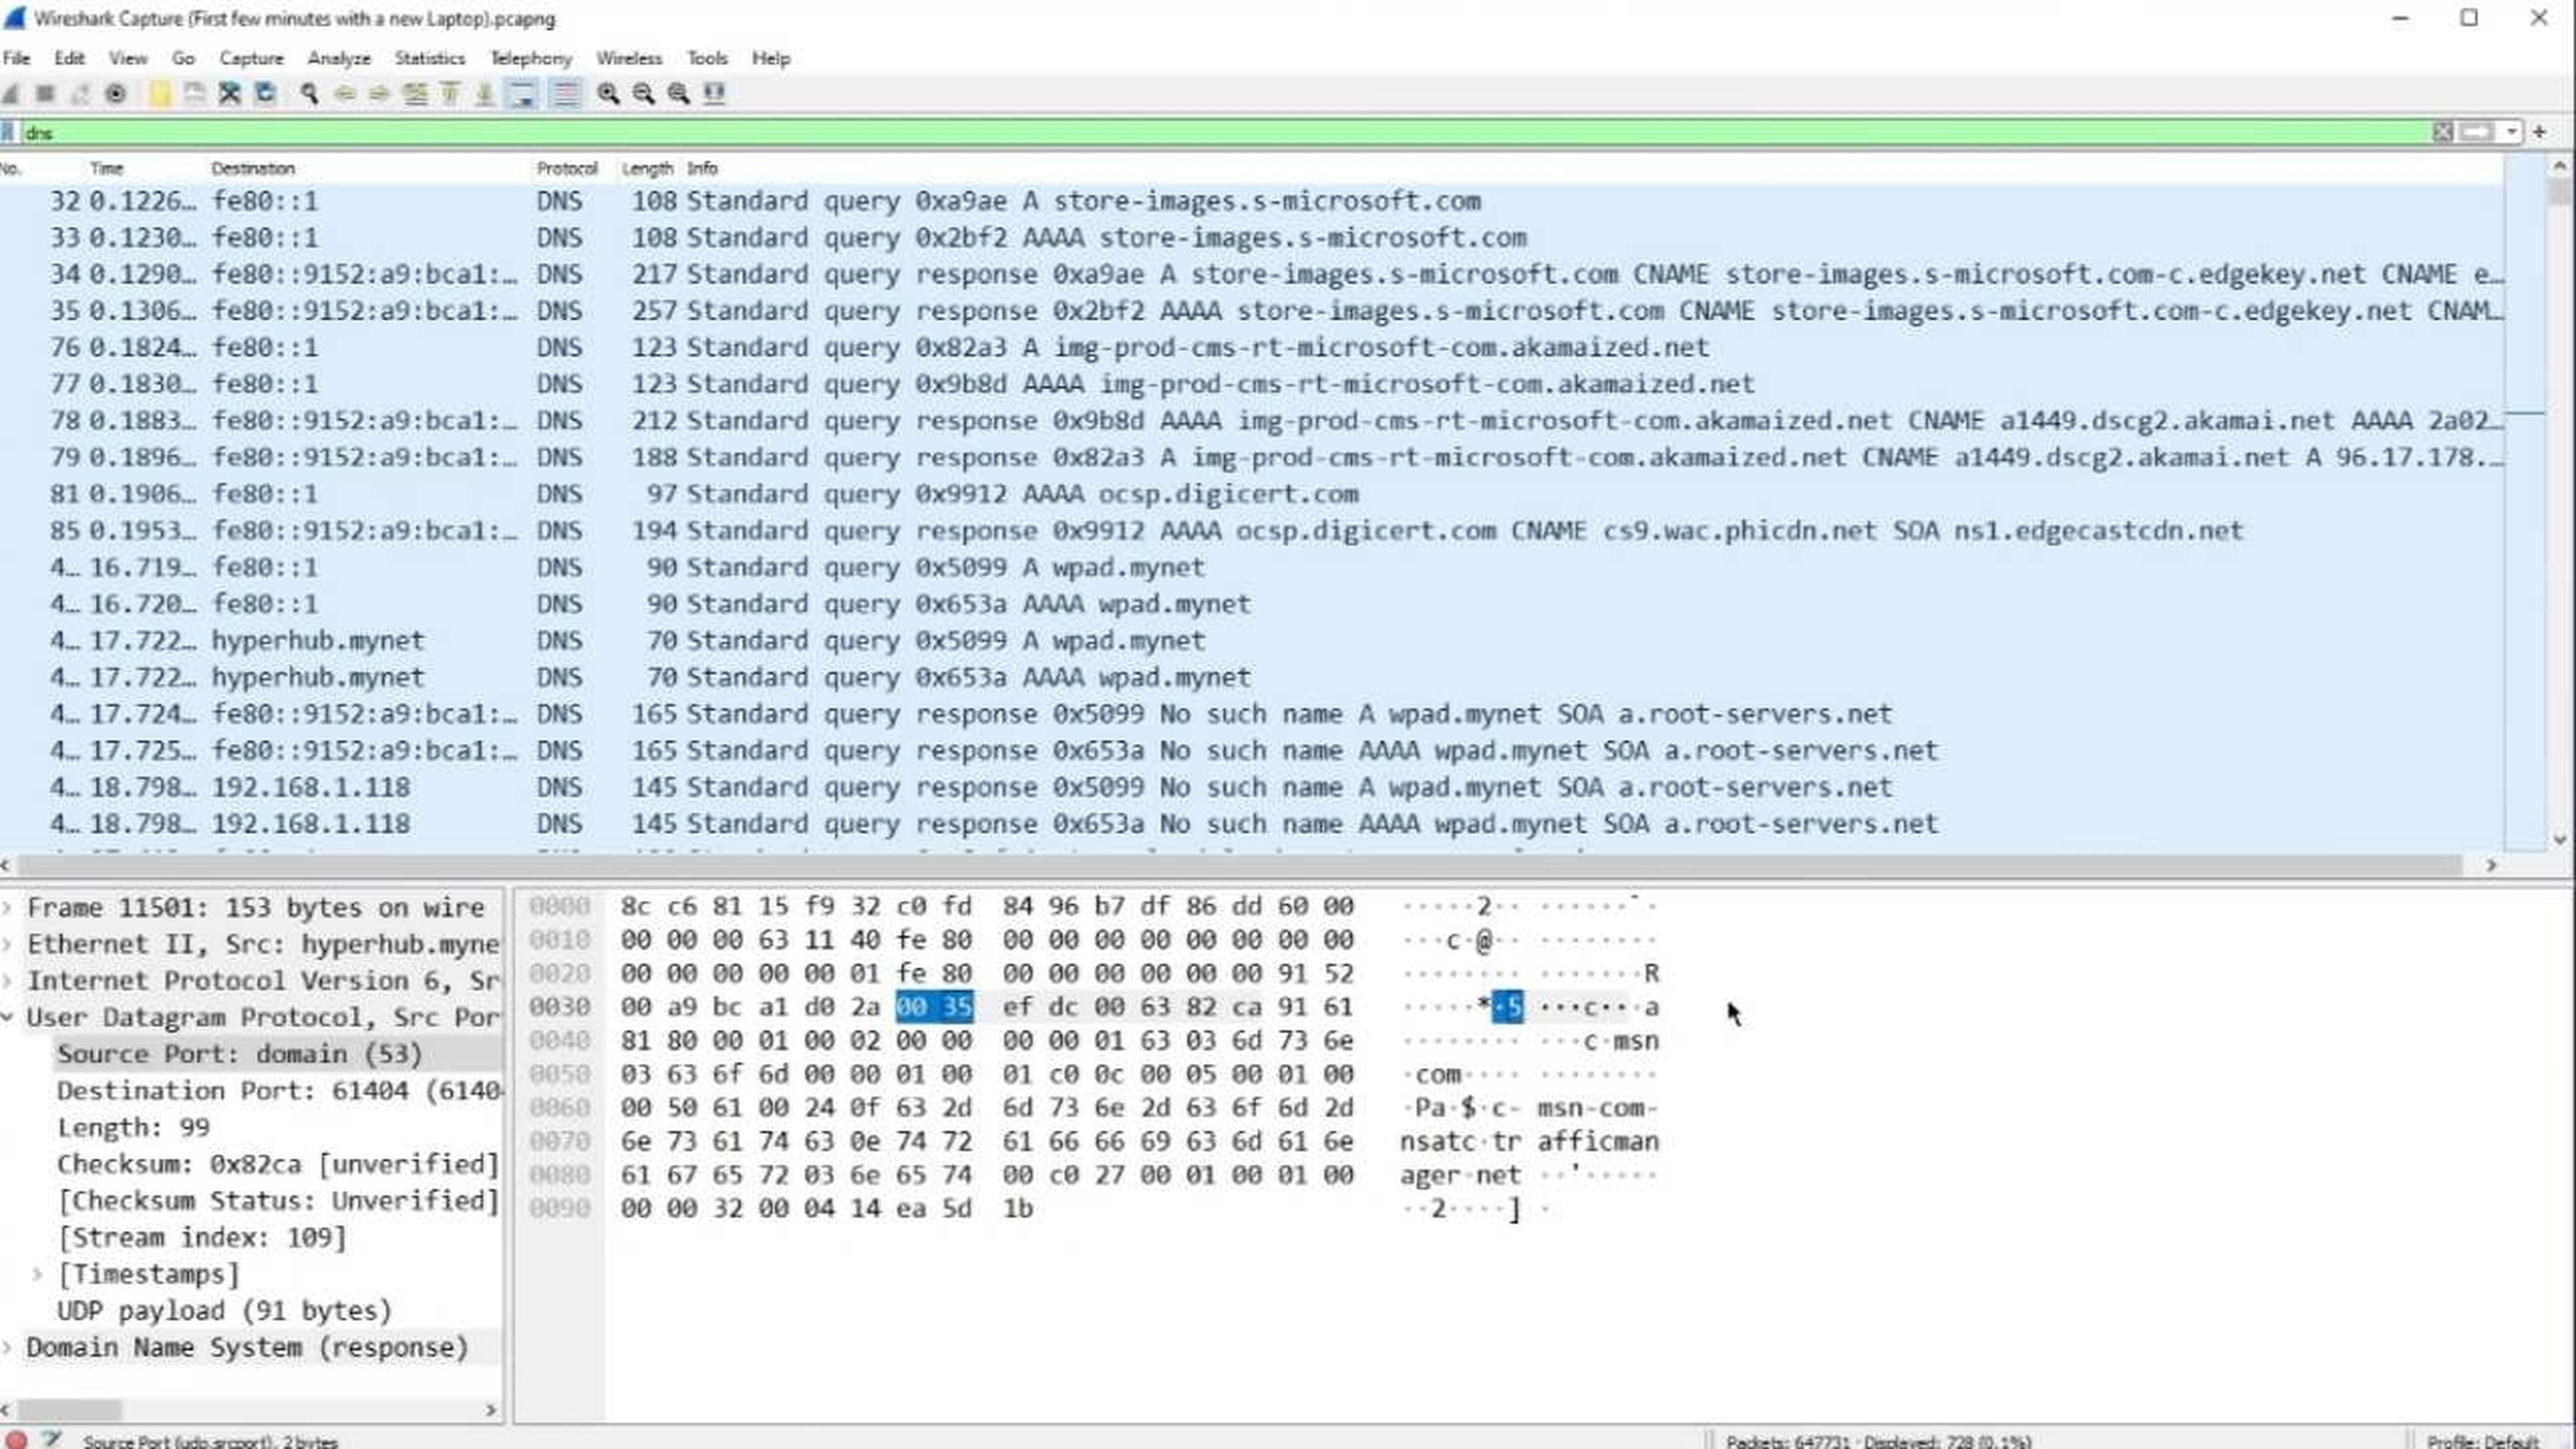Go to previous packet left arrow
Image resolution: width=2576 pixels, height=1449 pixels.
tap(345, 93)
